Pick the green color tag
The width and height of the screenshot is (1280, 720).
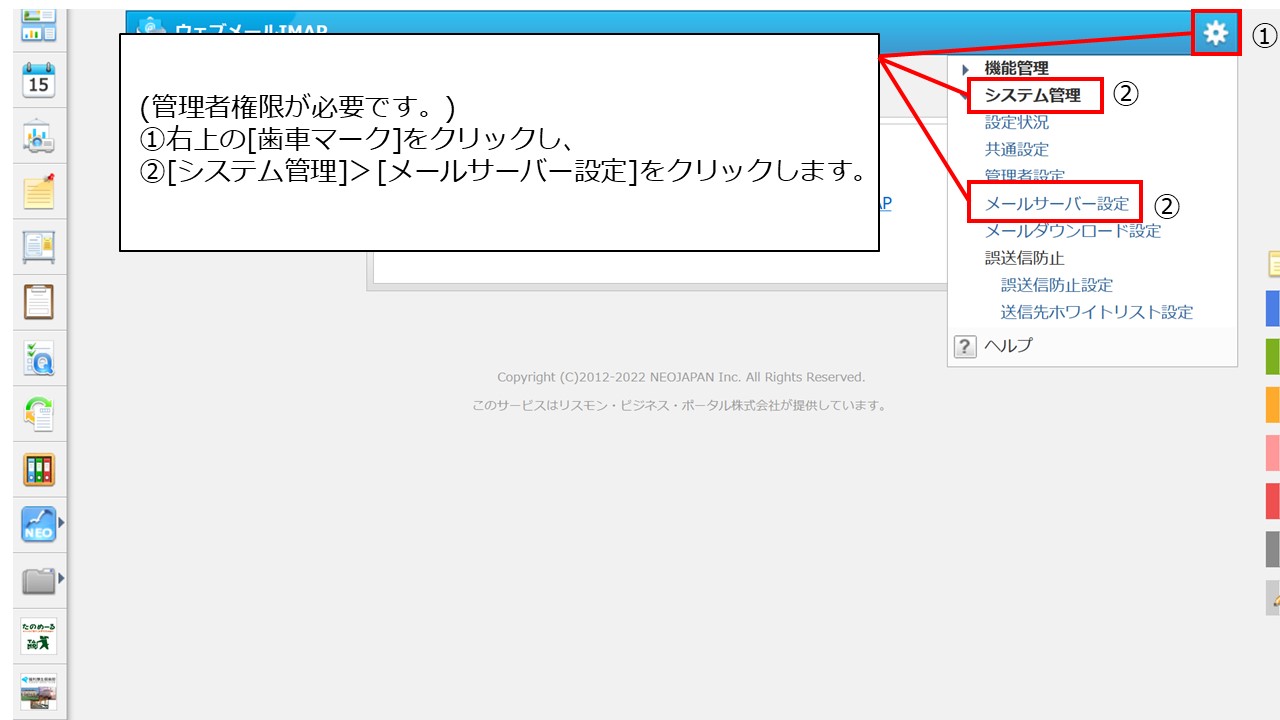tap(1273, 356)
